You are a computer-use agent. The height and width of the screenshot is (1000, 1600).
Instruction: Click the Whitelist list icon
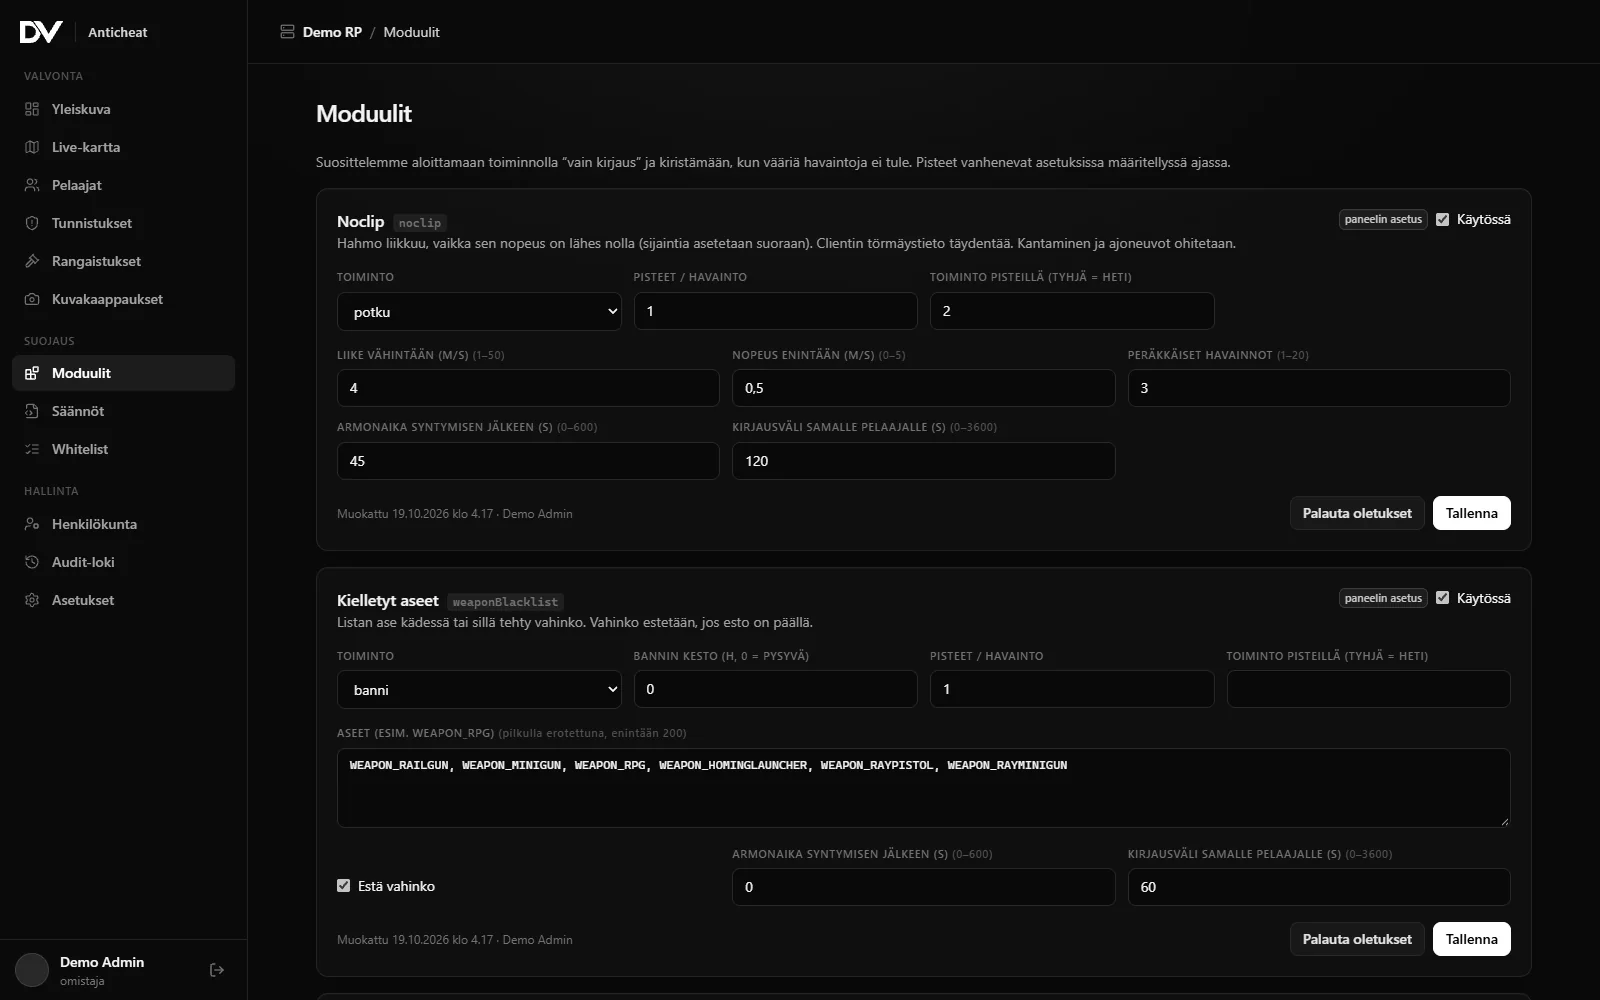click(32, 449)
